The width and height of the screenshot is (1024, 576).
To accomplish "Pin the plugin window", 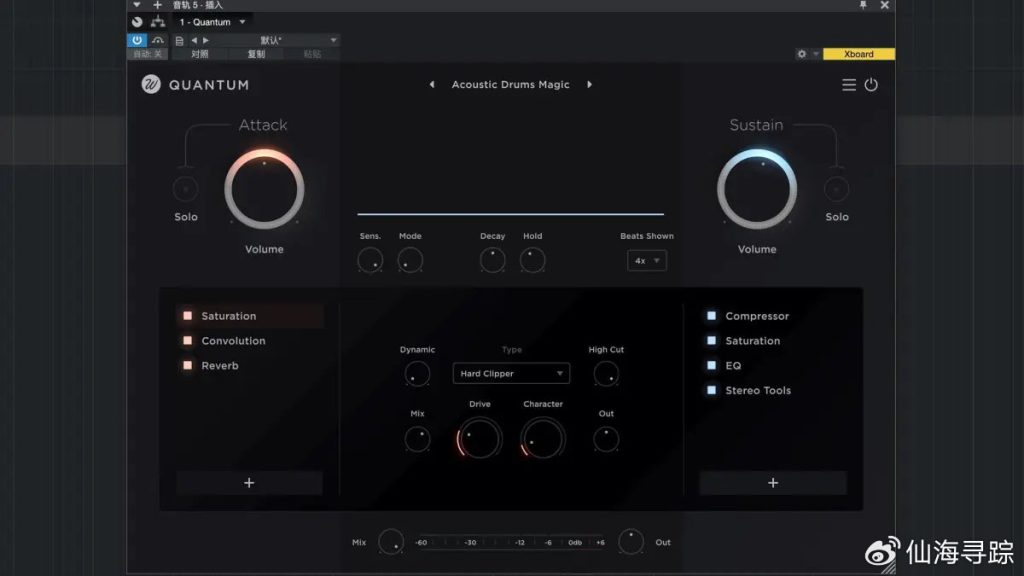I will 863,5.
